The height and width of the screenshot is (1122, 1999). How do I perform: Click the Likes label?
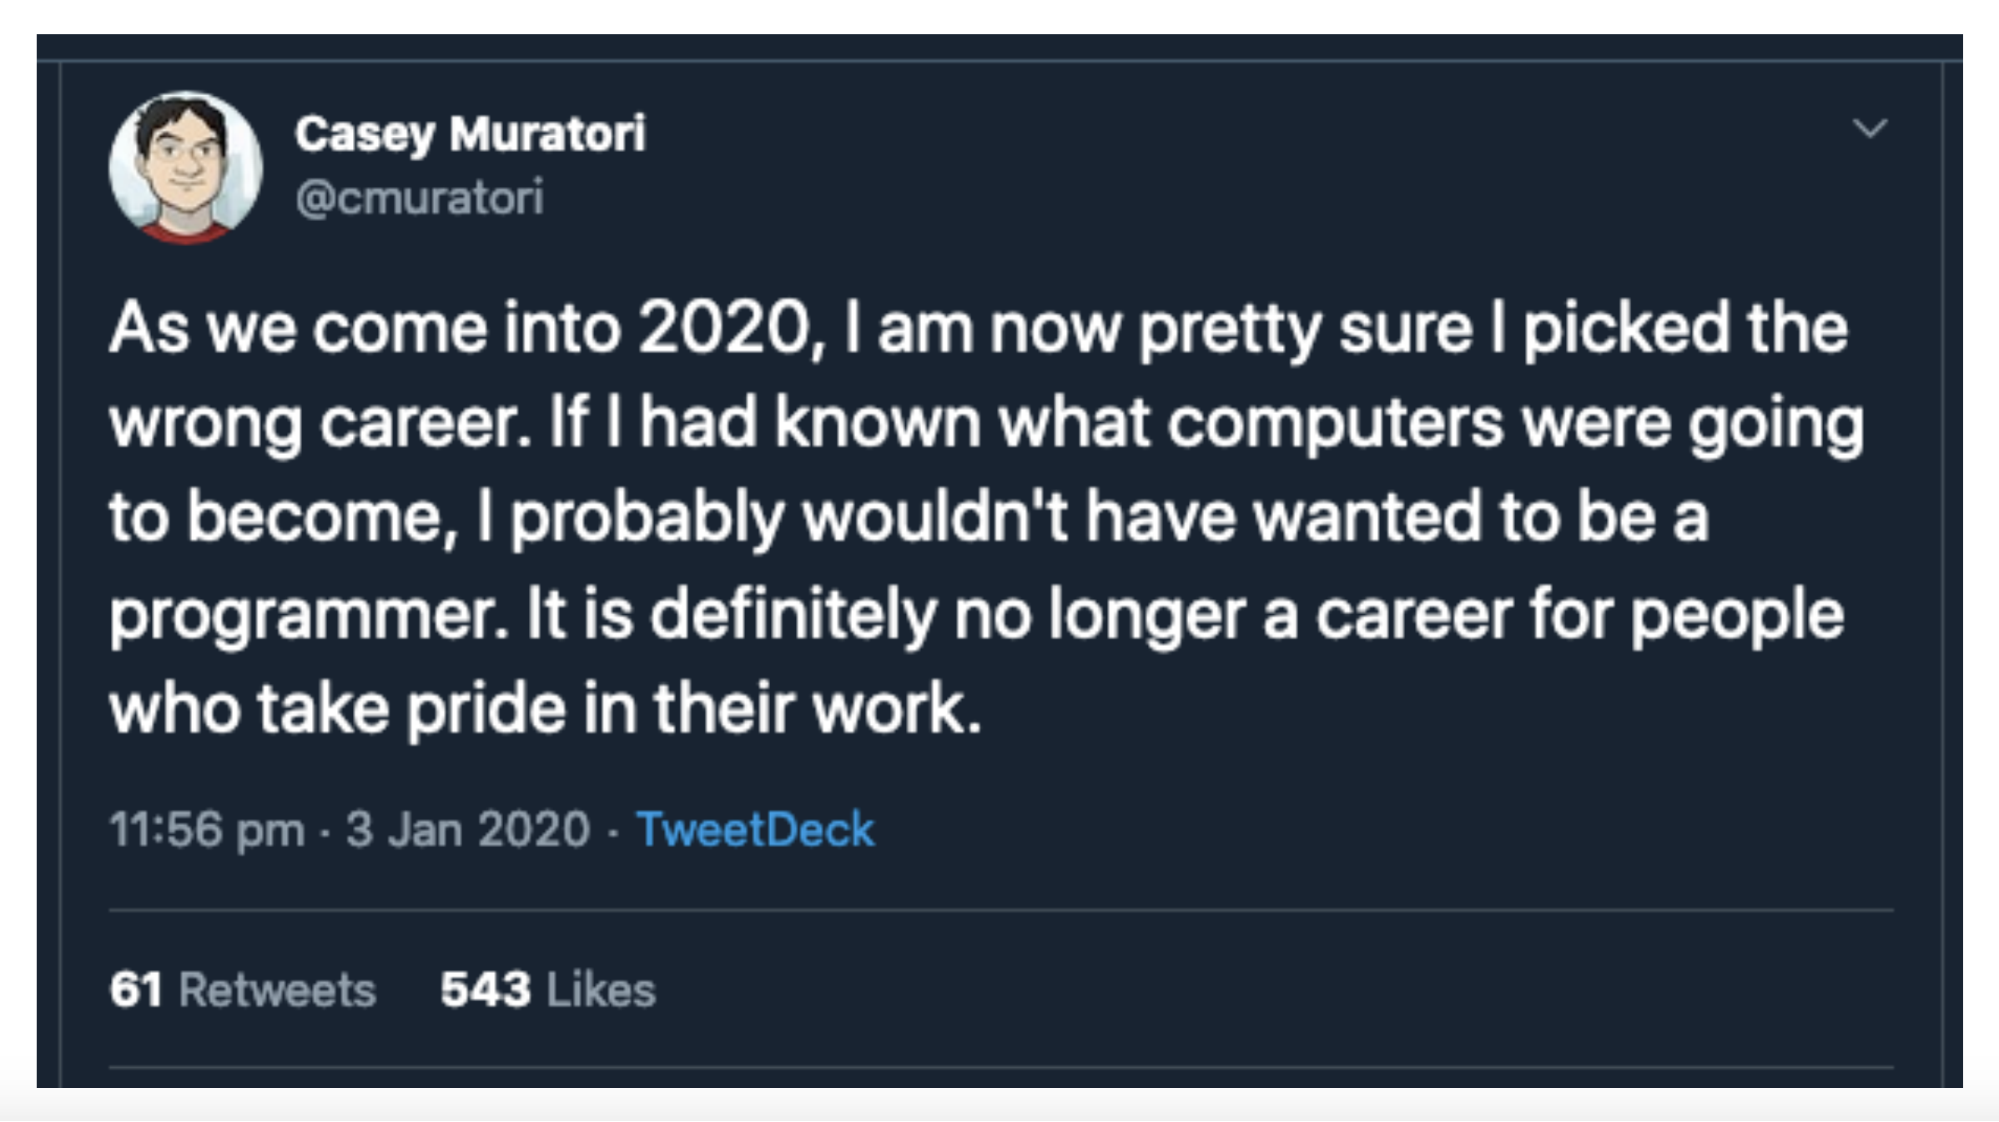pos(601,990)
